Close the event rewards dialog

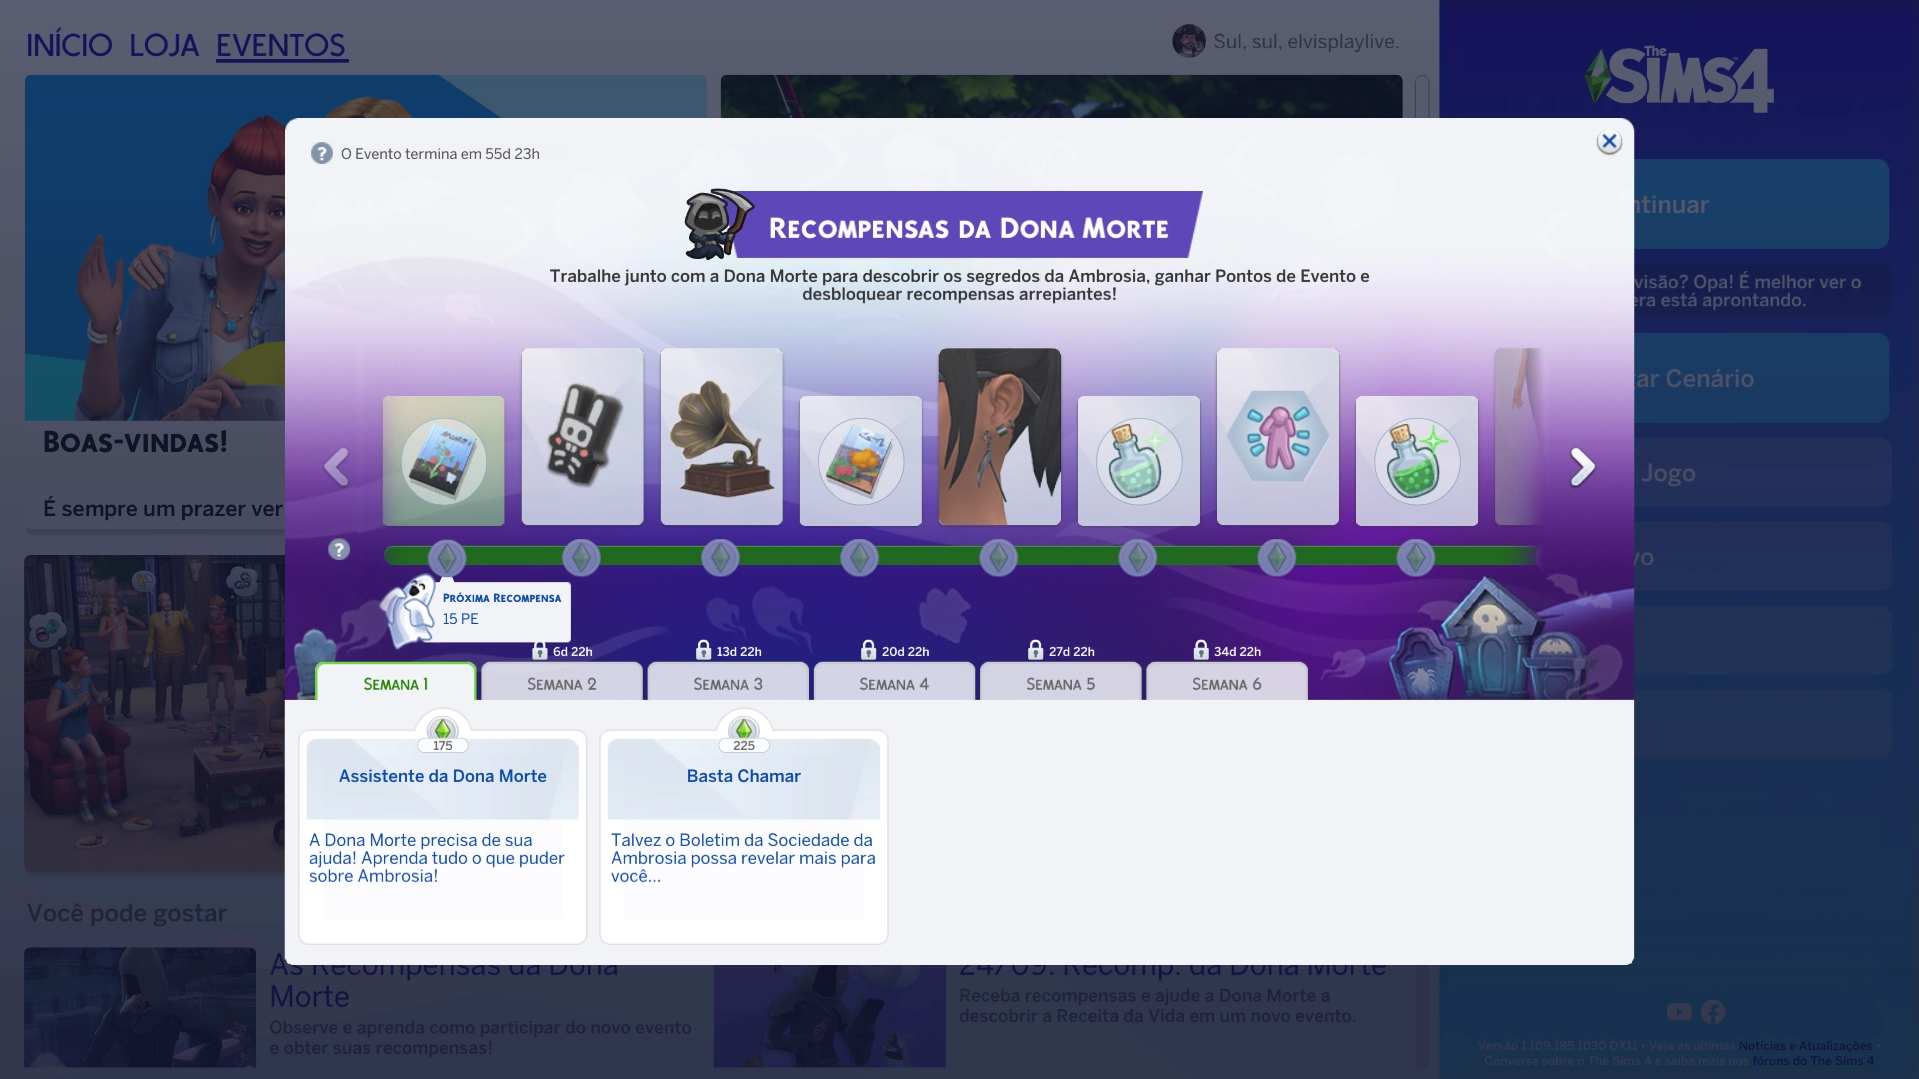point(1608,142)
